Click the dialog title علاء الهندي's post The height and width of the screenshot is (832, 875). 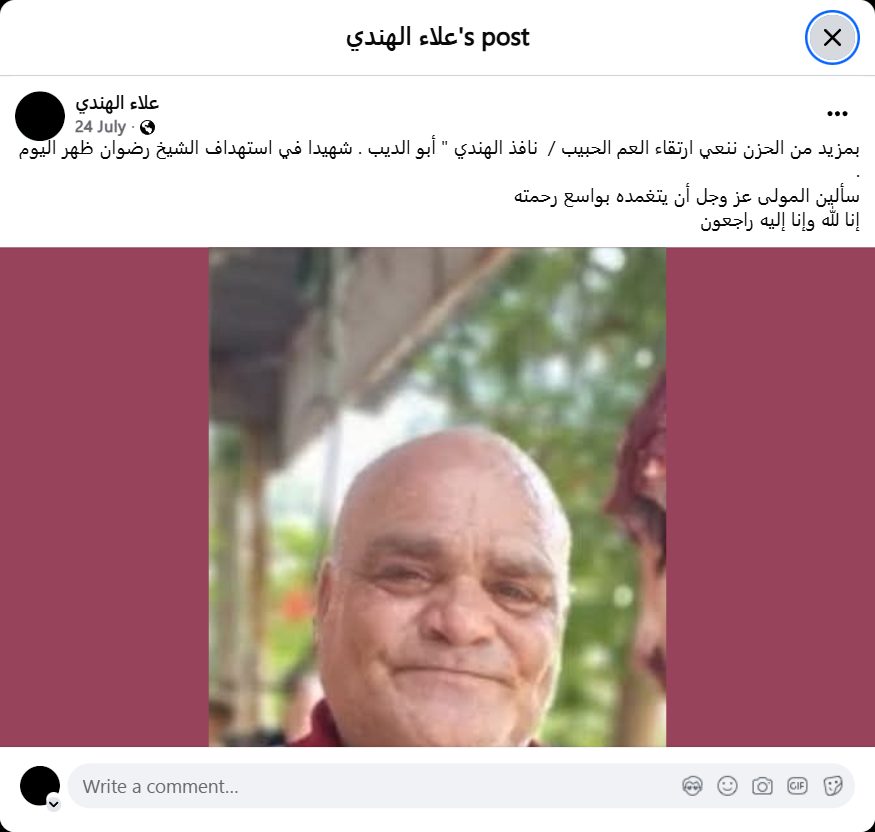437,38
